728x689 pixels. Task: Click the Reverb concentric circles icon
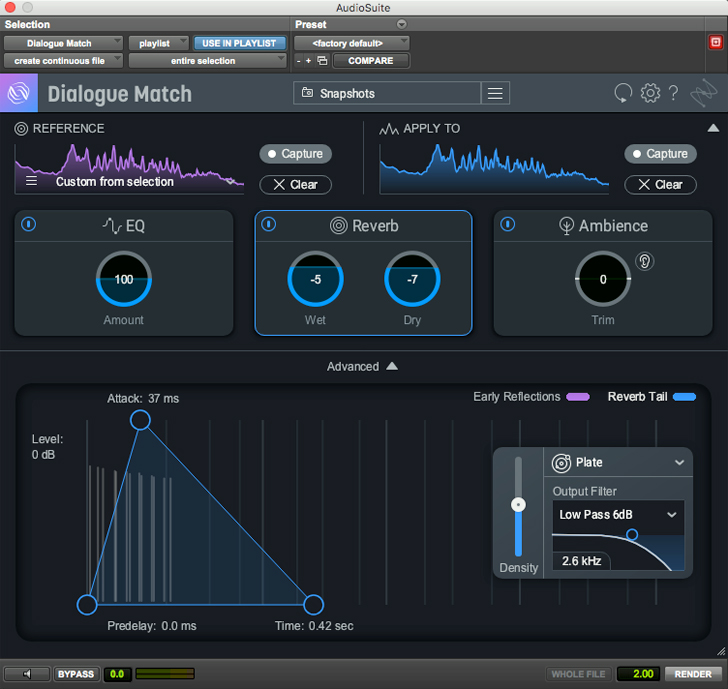coord(338,226)
